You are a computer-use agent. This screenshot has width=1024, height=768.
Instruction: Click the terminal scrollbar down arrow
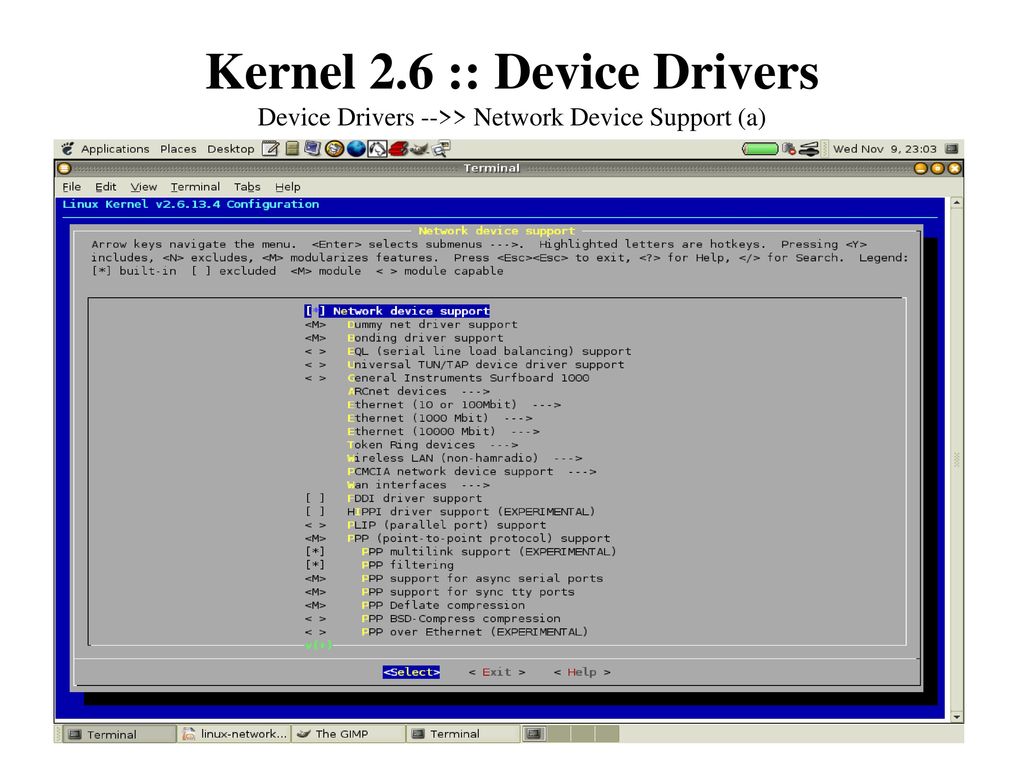[957, 716]
